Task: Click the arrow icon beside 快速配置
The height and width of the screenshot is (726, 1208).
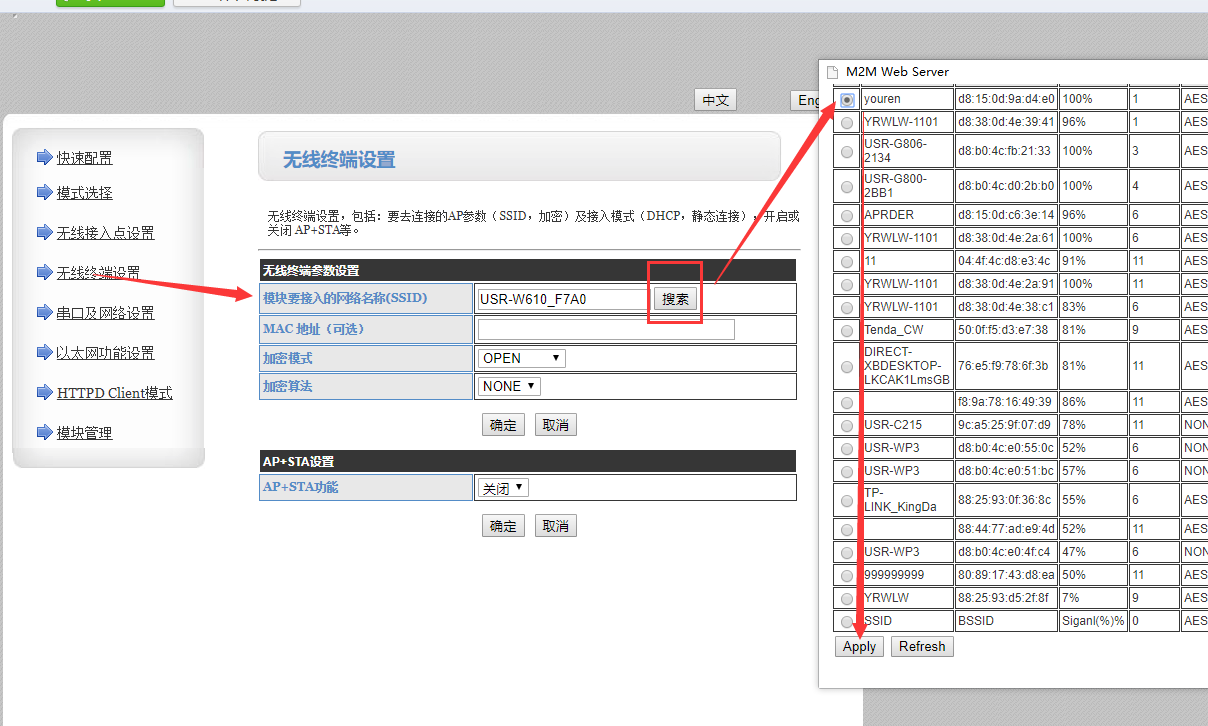Action: click(43, 157)
